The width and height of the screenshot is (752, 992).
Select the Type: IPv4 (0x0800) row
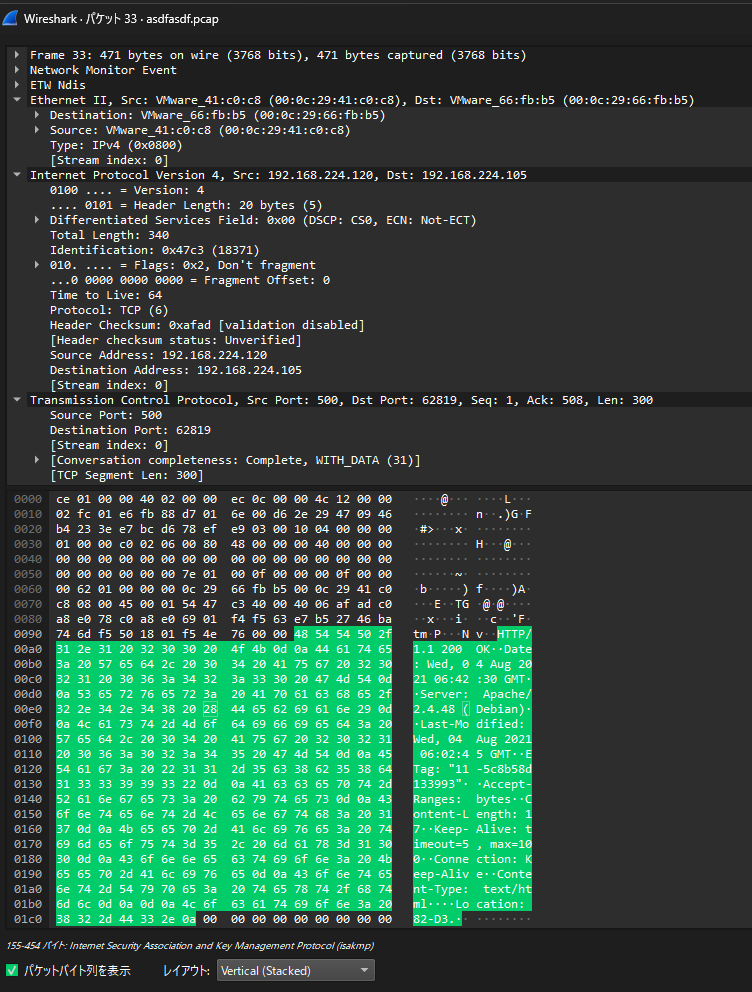(x=116, y=146)
